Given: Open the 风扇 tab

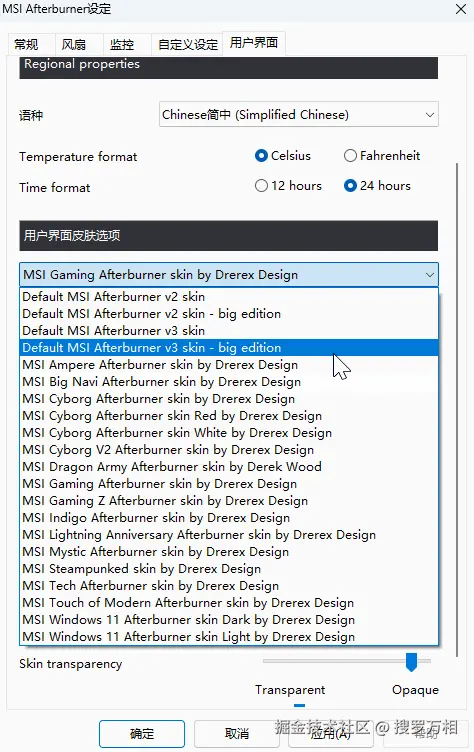Looking at the screenshot, I should coord(79,45).
